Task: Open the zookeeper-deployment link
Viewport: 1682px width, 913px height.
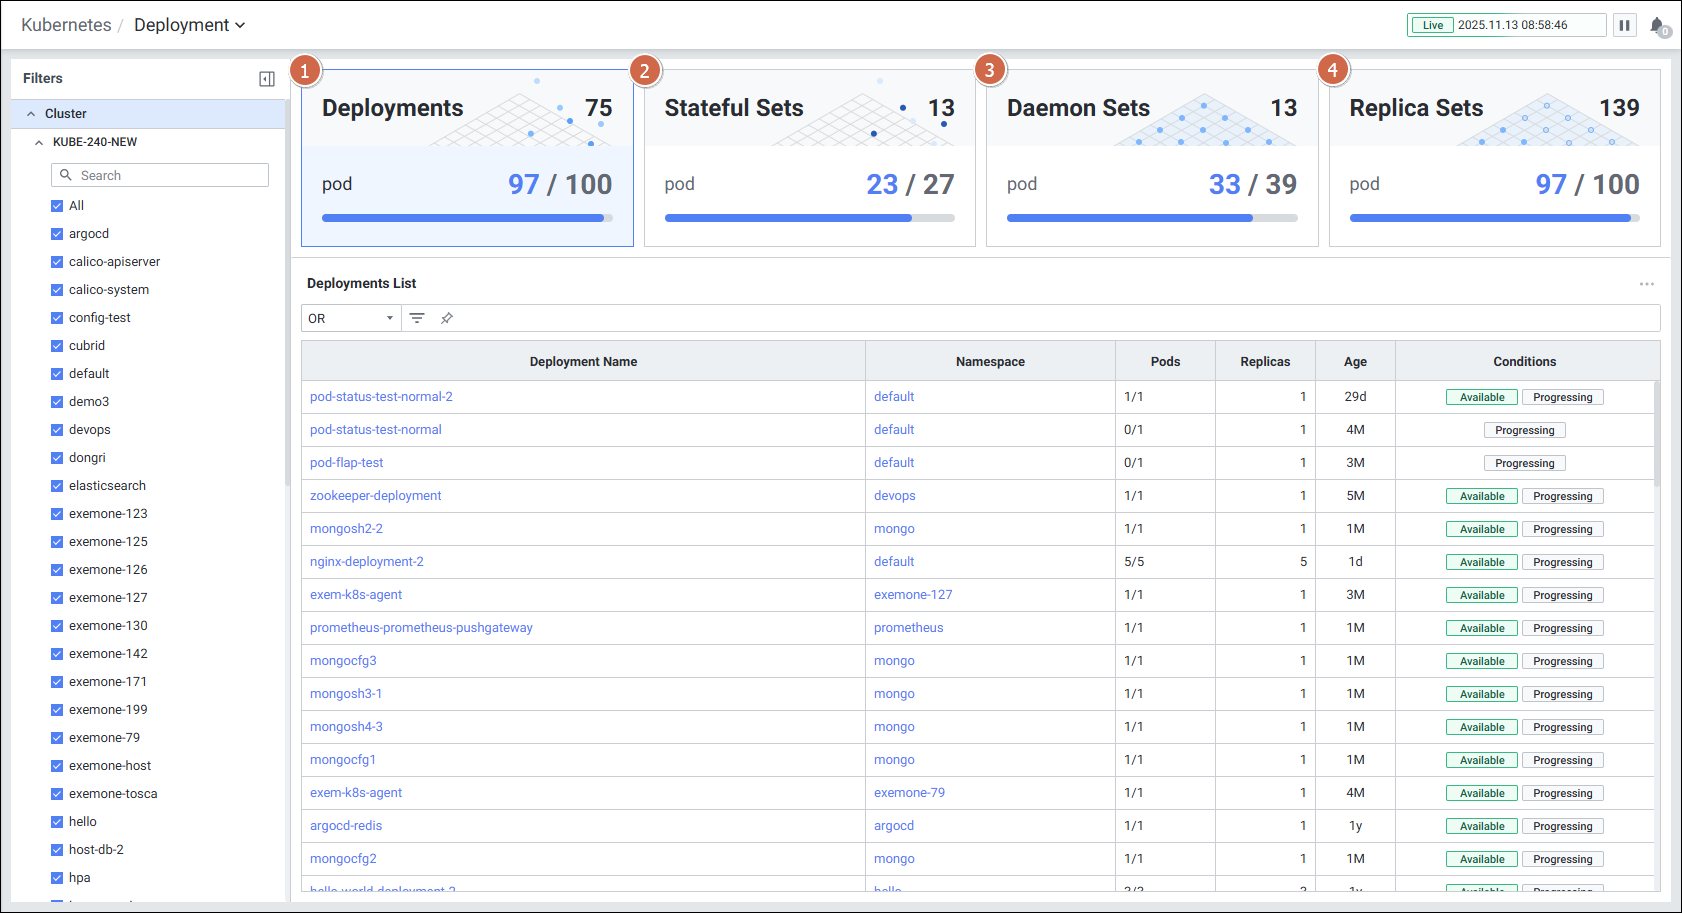Action: (x=375, y=496)
